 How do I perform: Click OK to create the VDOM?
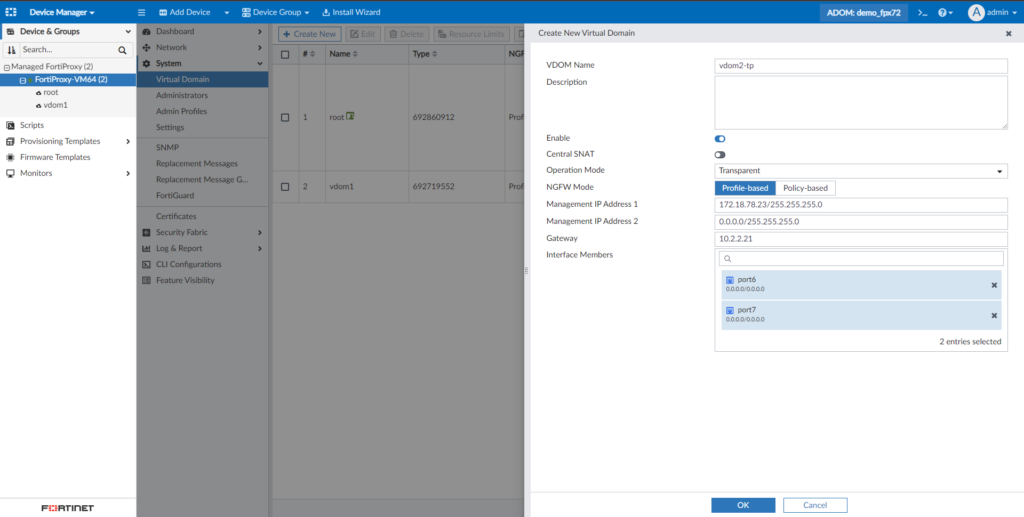(742, 505)
